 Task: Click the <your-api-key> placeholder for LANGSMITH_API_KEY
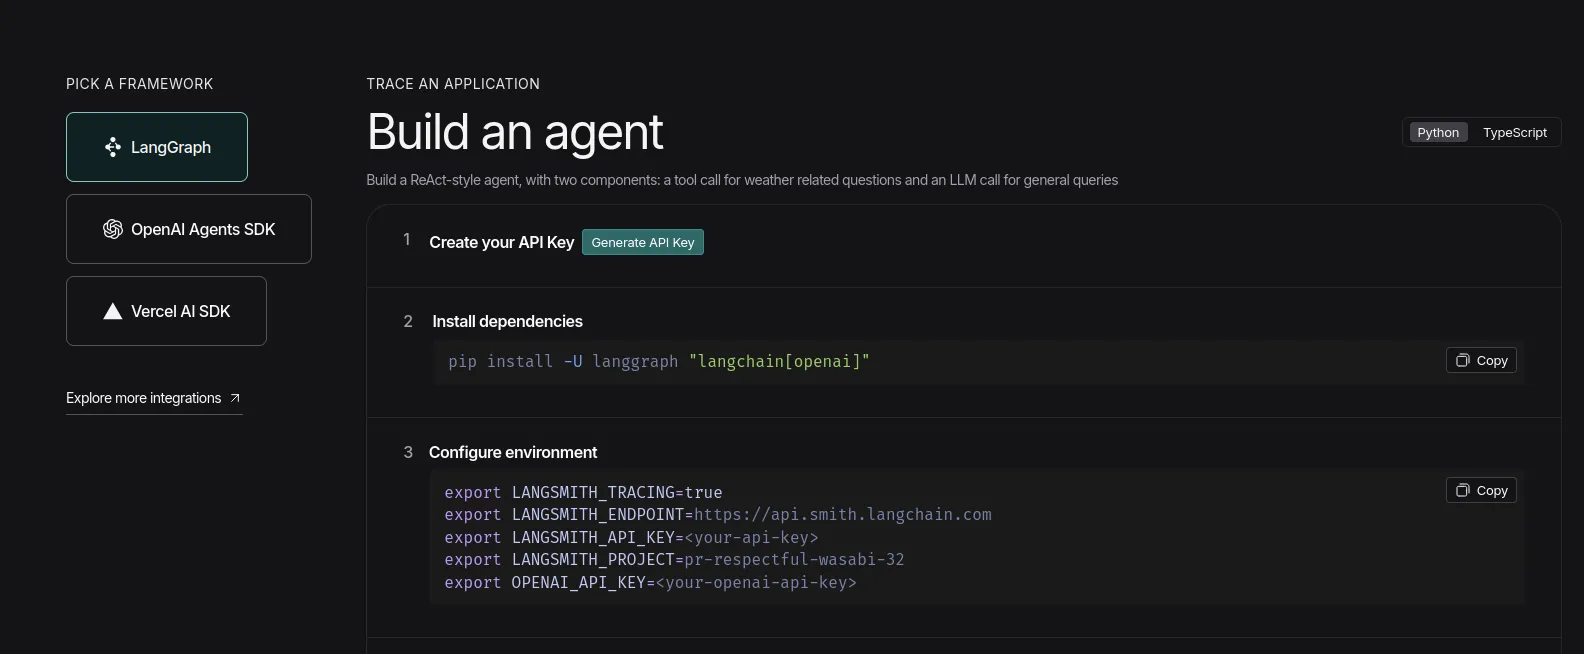751,537
